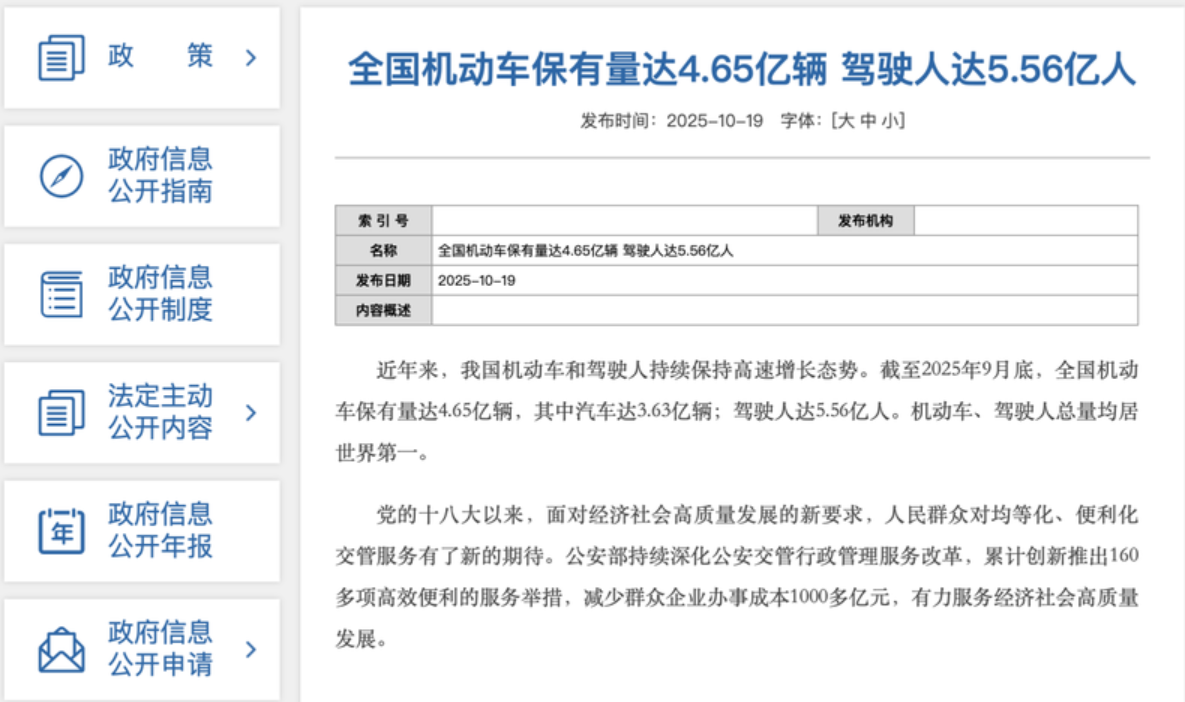1185x702 pixels.
Task: Click the 政策 documents icon in sidebar
Action: point(61,57)
